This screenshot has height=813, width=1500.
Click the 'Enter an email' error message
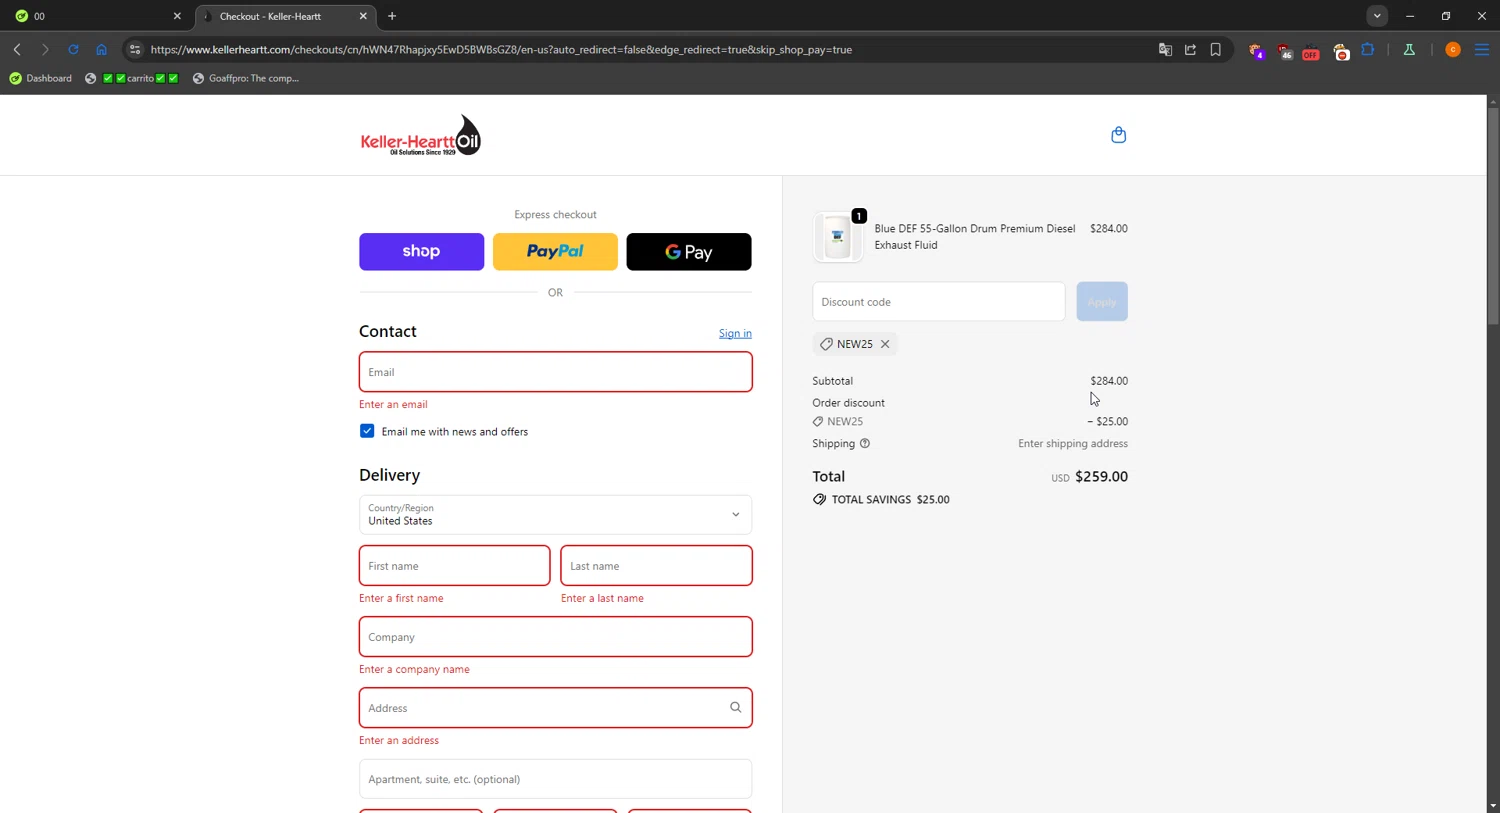pos(393,405)
